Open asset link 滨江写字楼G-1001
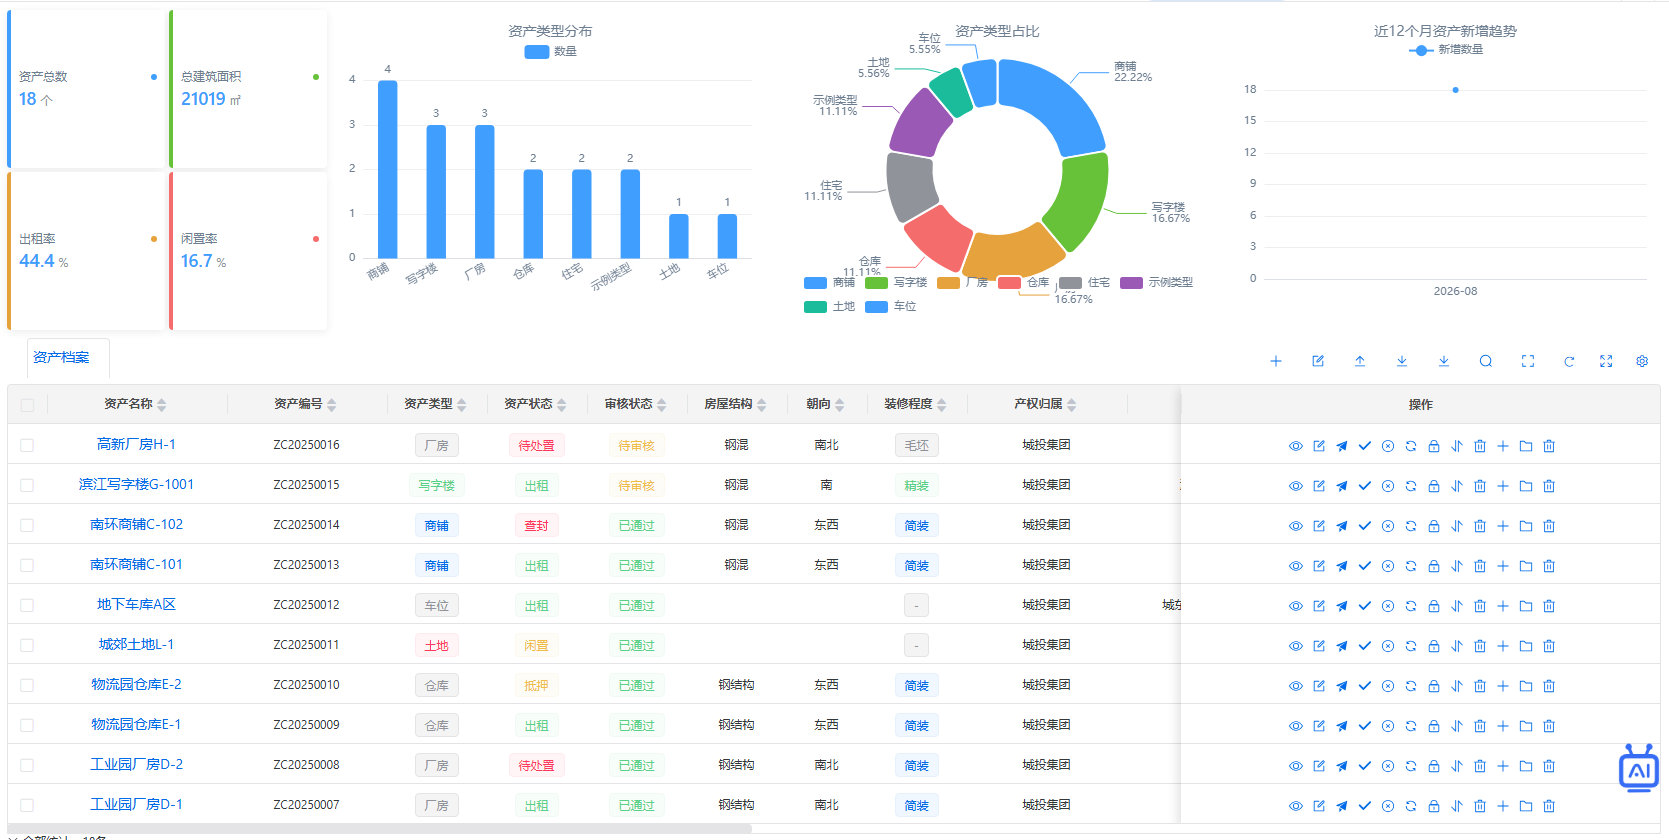 [x=136, y=484]
